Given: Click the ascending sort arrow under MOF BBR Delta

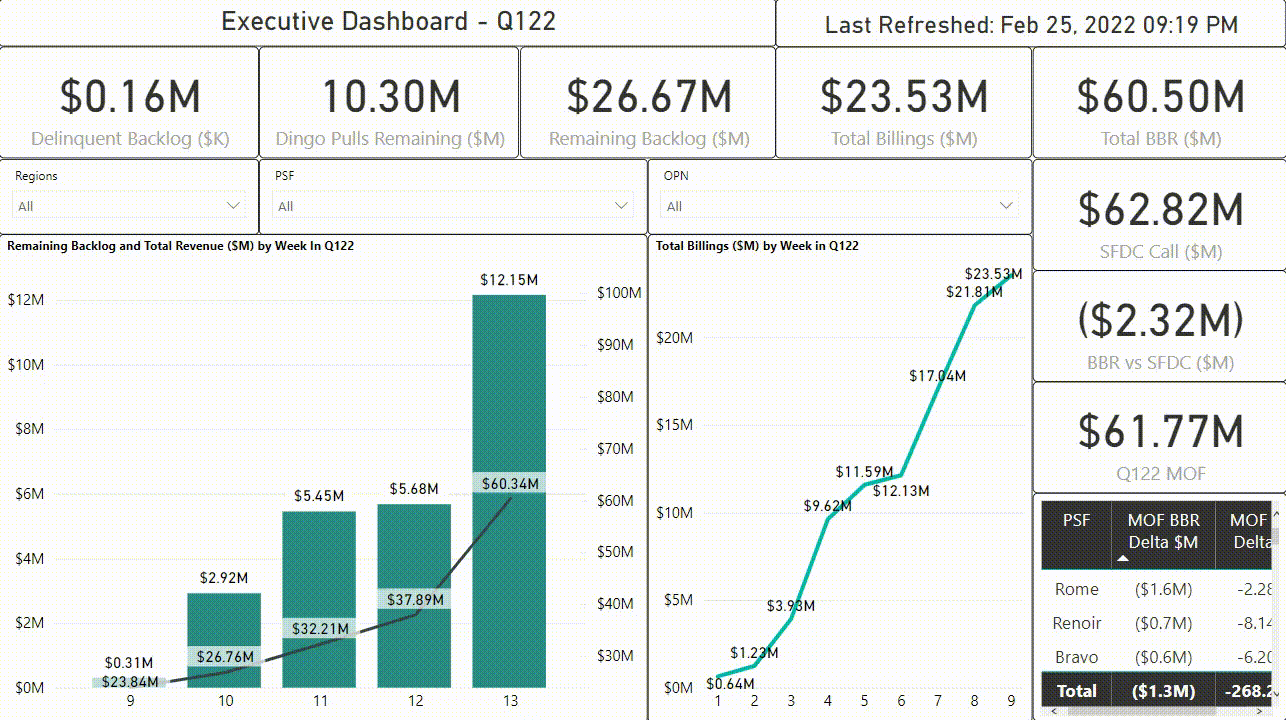Looking at the screenshot, I should point(1123,559).
